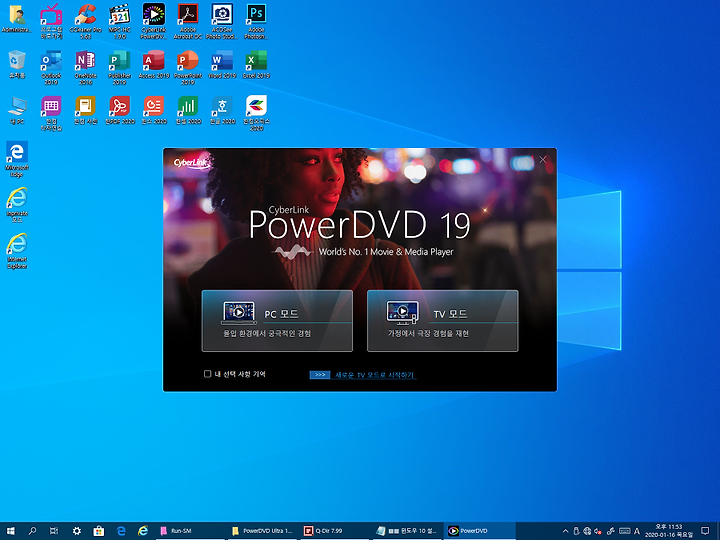Launch the CyberLink PowerDVD desktop shortcut

click(154, 21)
